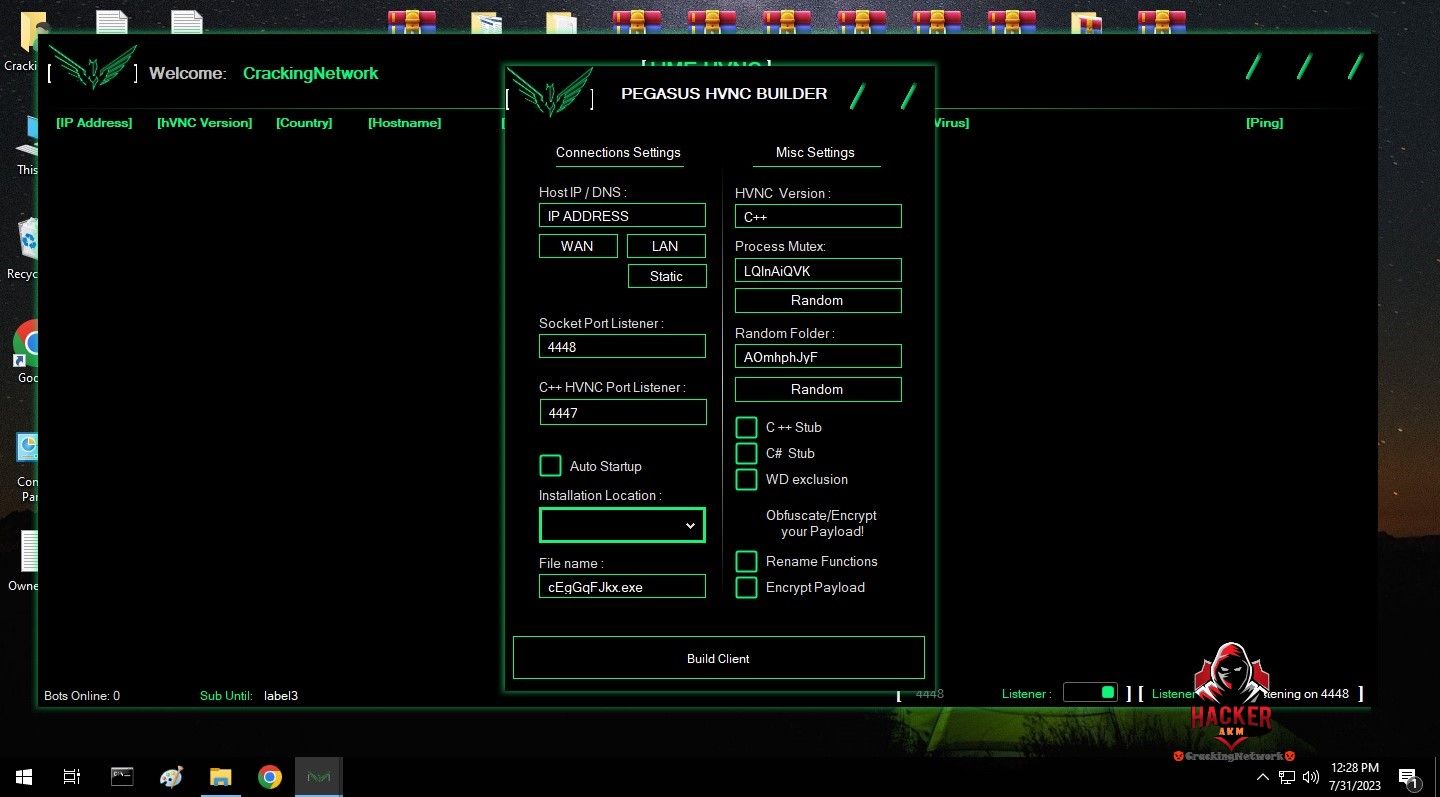Viewport: 1440px width, 797px height.
Task: Open Command Prompt from the taskbar
Action: pos(122,777)
